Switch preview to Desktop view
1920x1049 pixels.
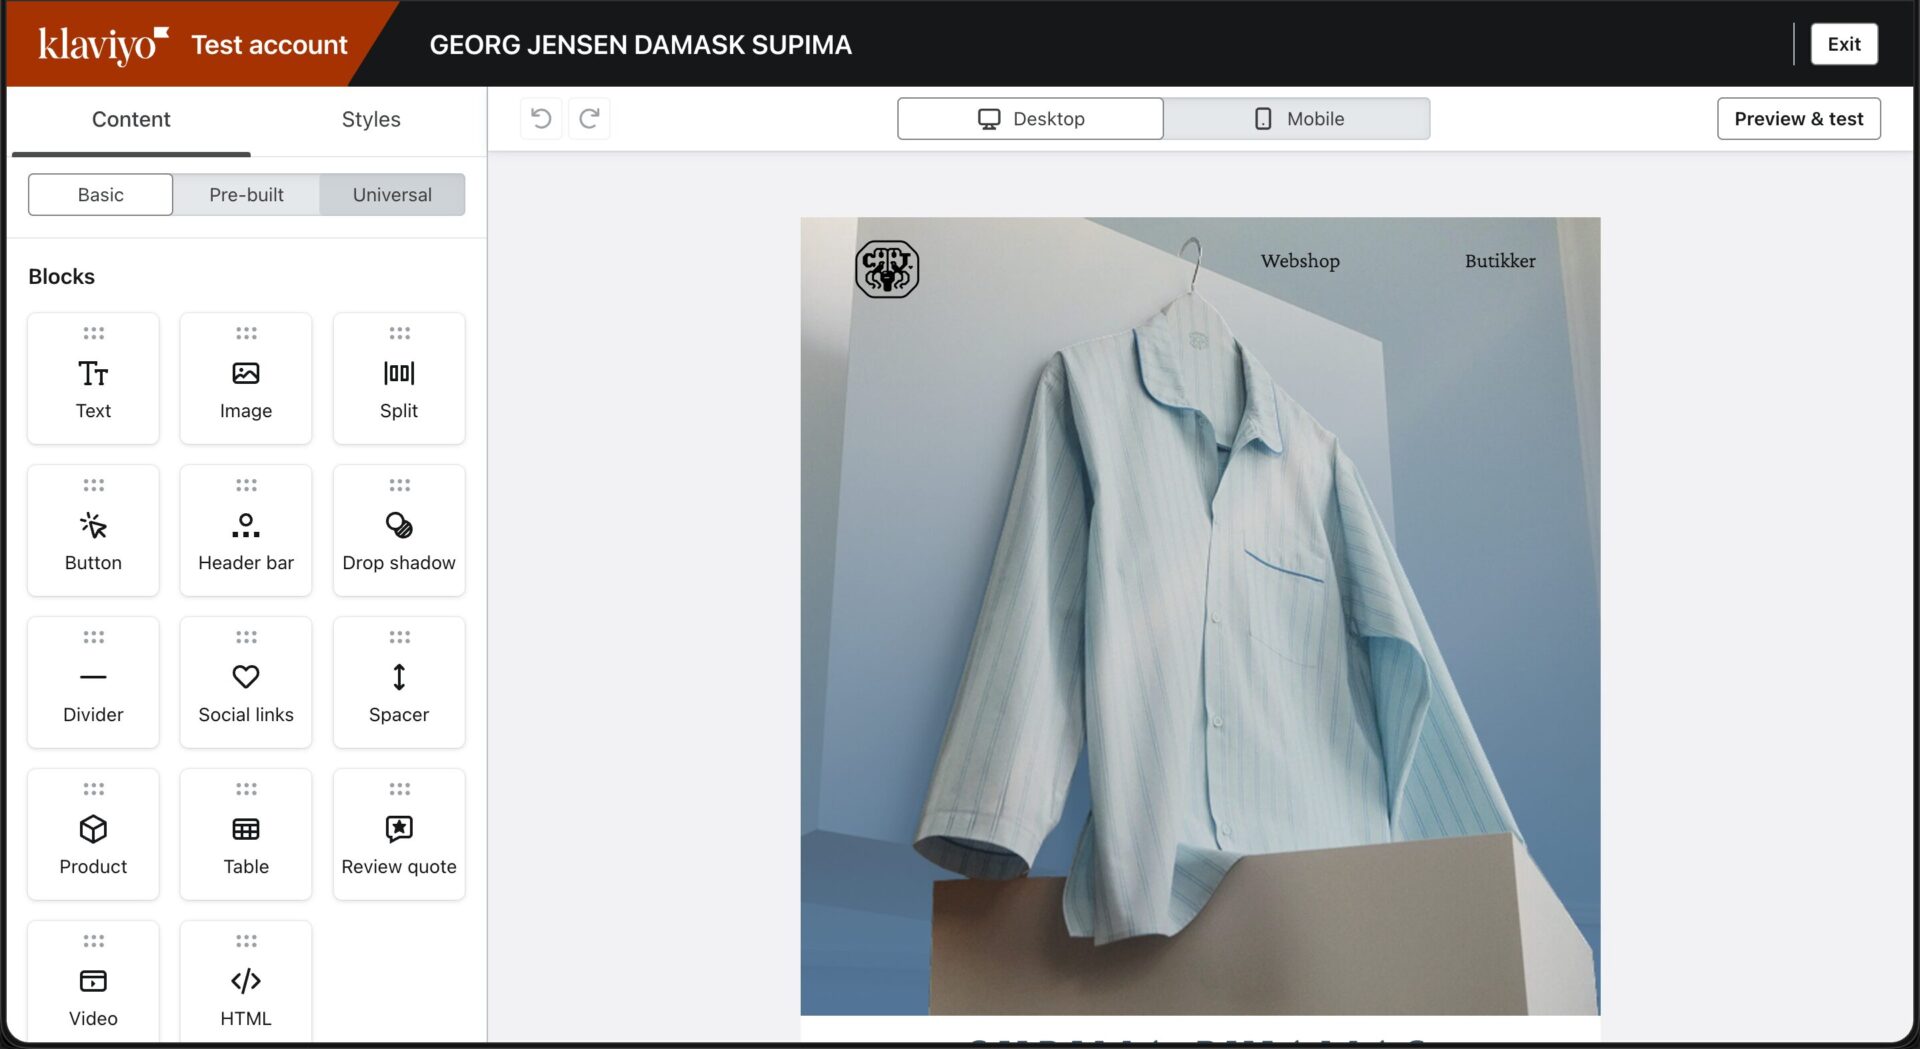(x=1030, y=119)
